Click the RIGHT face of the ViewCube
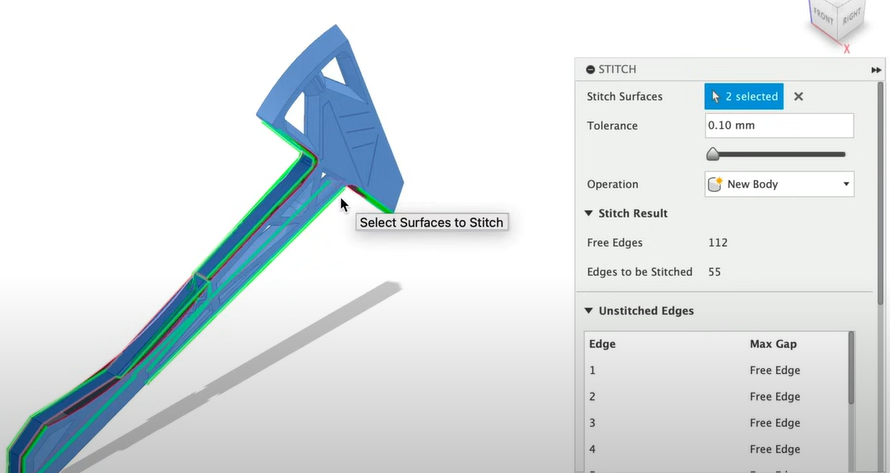The width and height of the screenshot is (890, 473). point(851,18)
